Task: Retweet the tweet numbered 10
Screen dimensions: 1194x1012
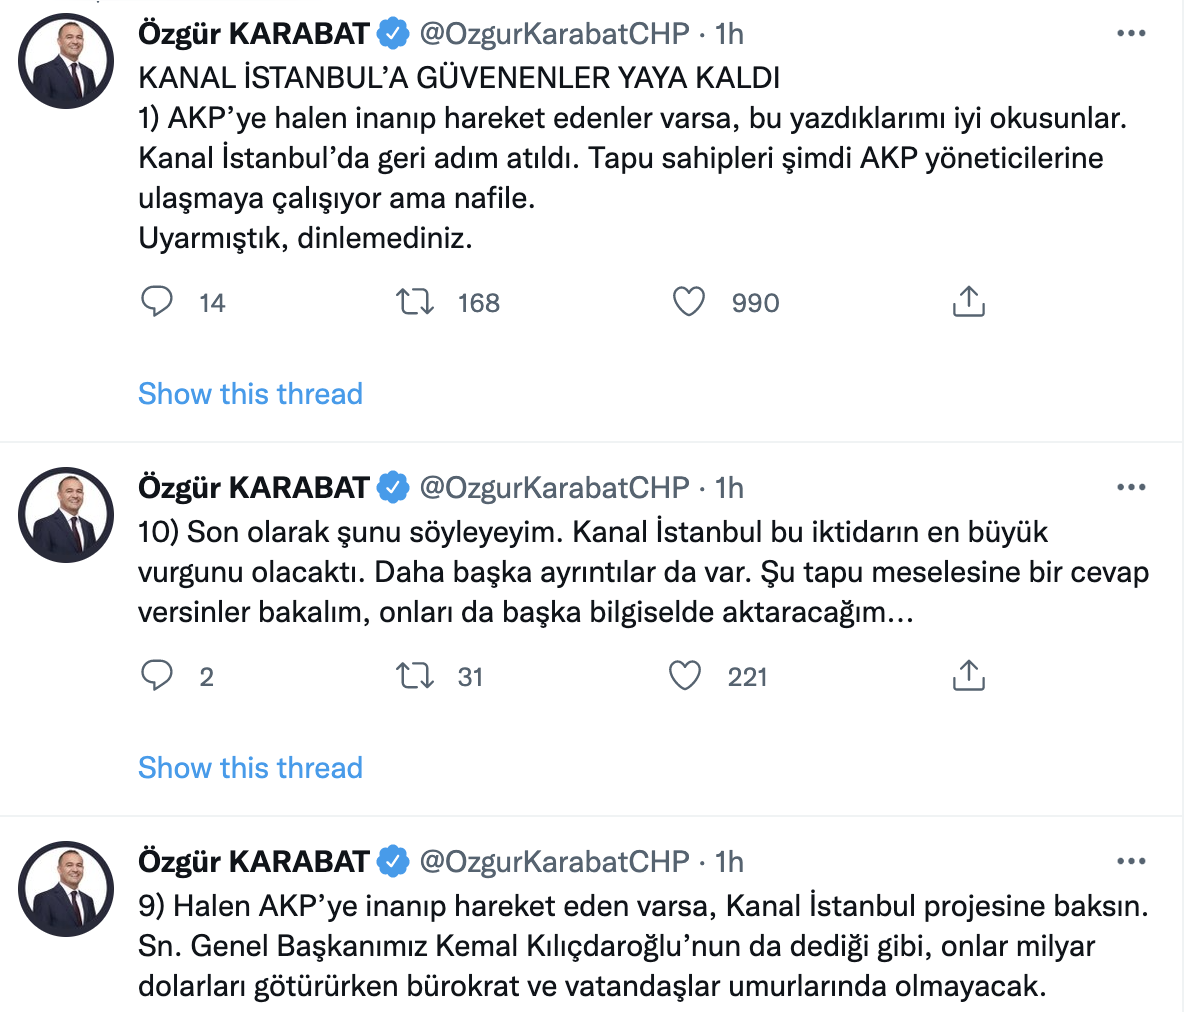Action: point(413,676)
